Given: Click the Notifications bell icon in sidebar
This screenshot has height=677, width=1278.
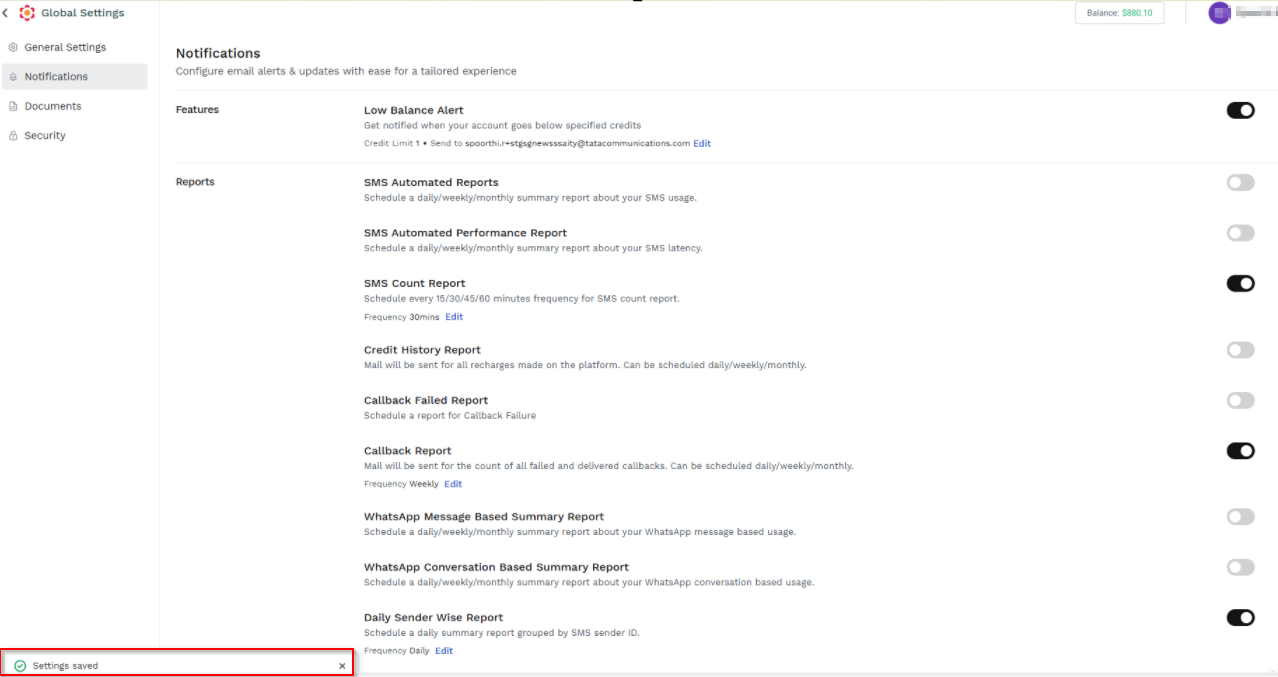Looking at the screenshot, I should [13, 77].
